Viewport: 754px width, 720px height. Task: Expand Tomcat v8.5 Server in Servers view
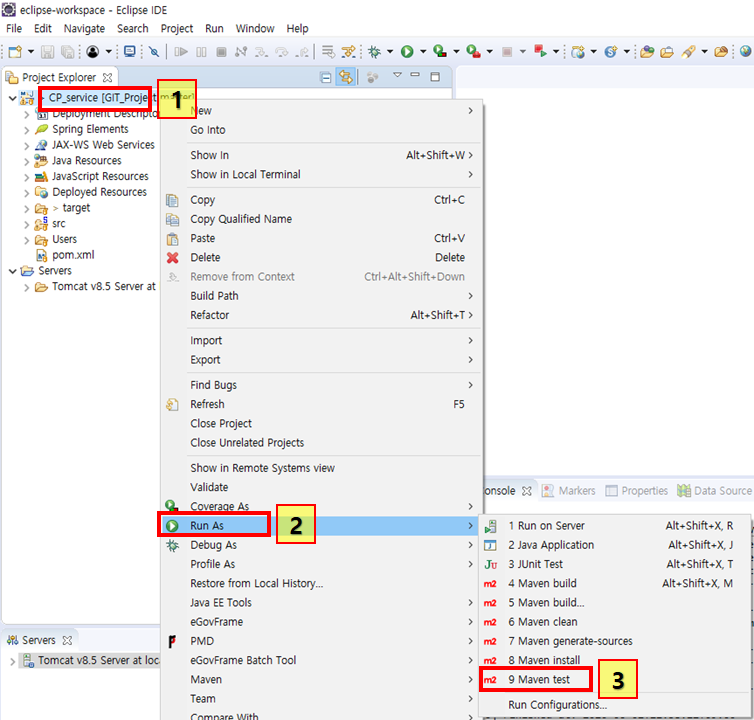point(13,662)
